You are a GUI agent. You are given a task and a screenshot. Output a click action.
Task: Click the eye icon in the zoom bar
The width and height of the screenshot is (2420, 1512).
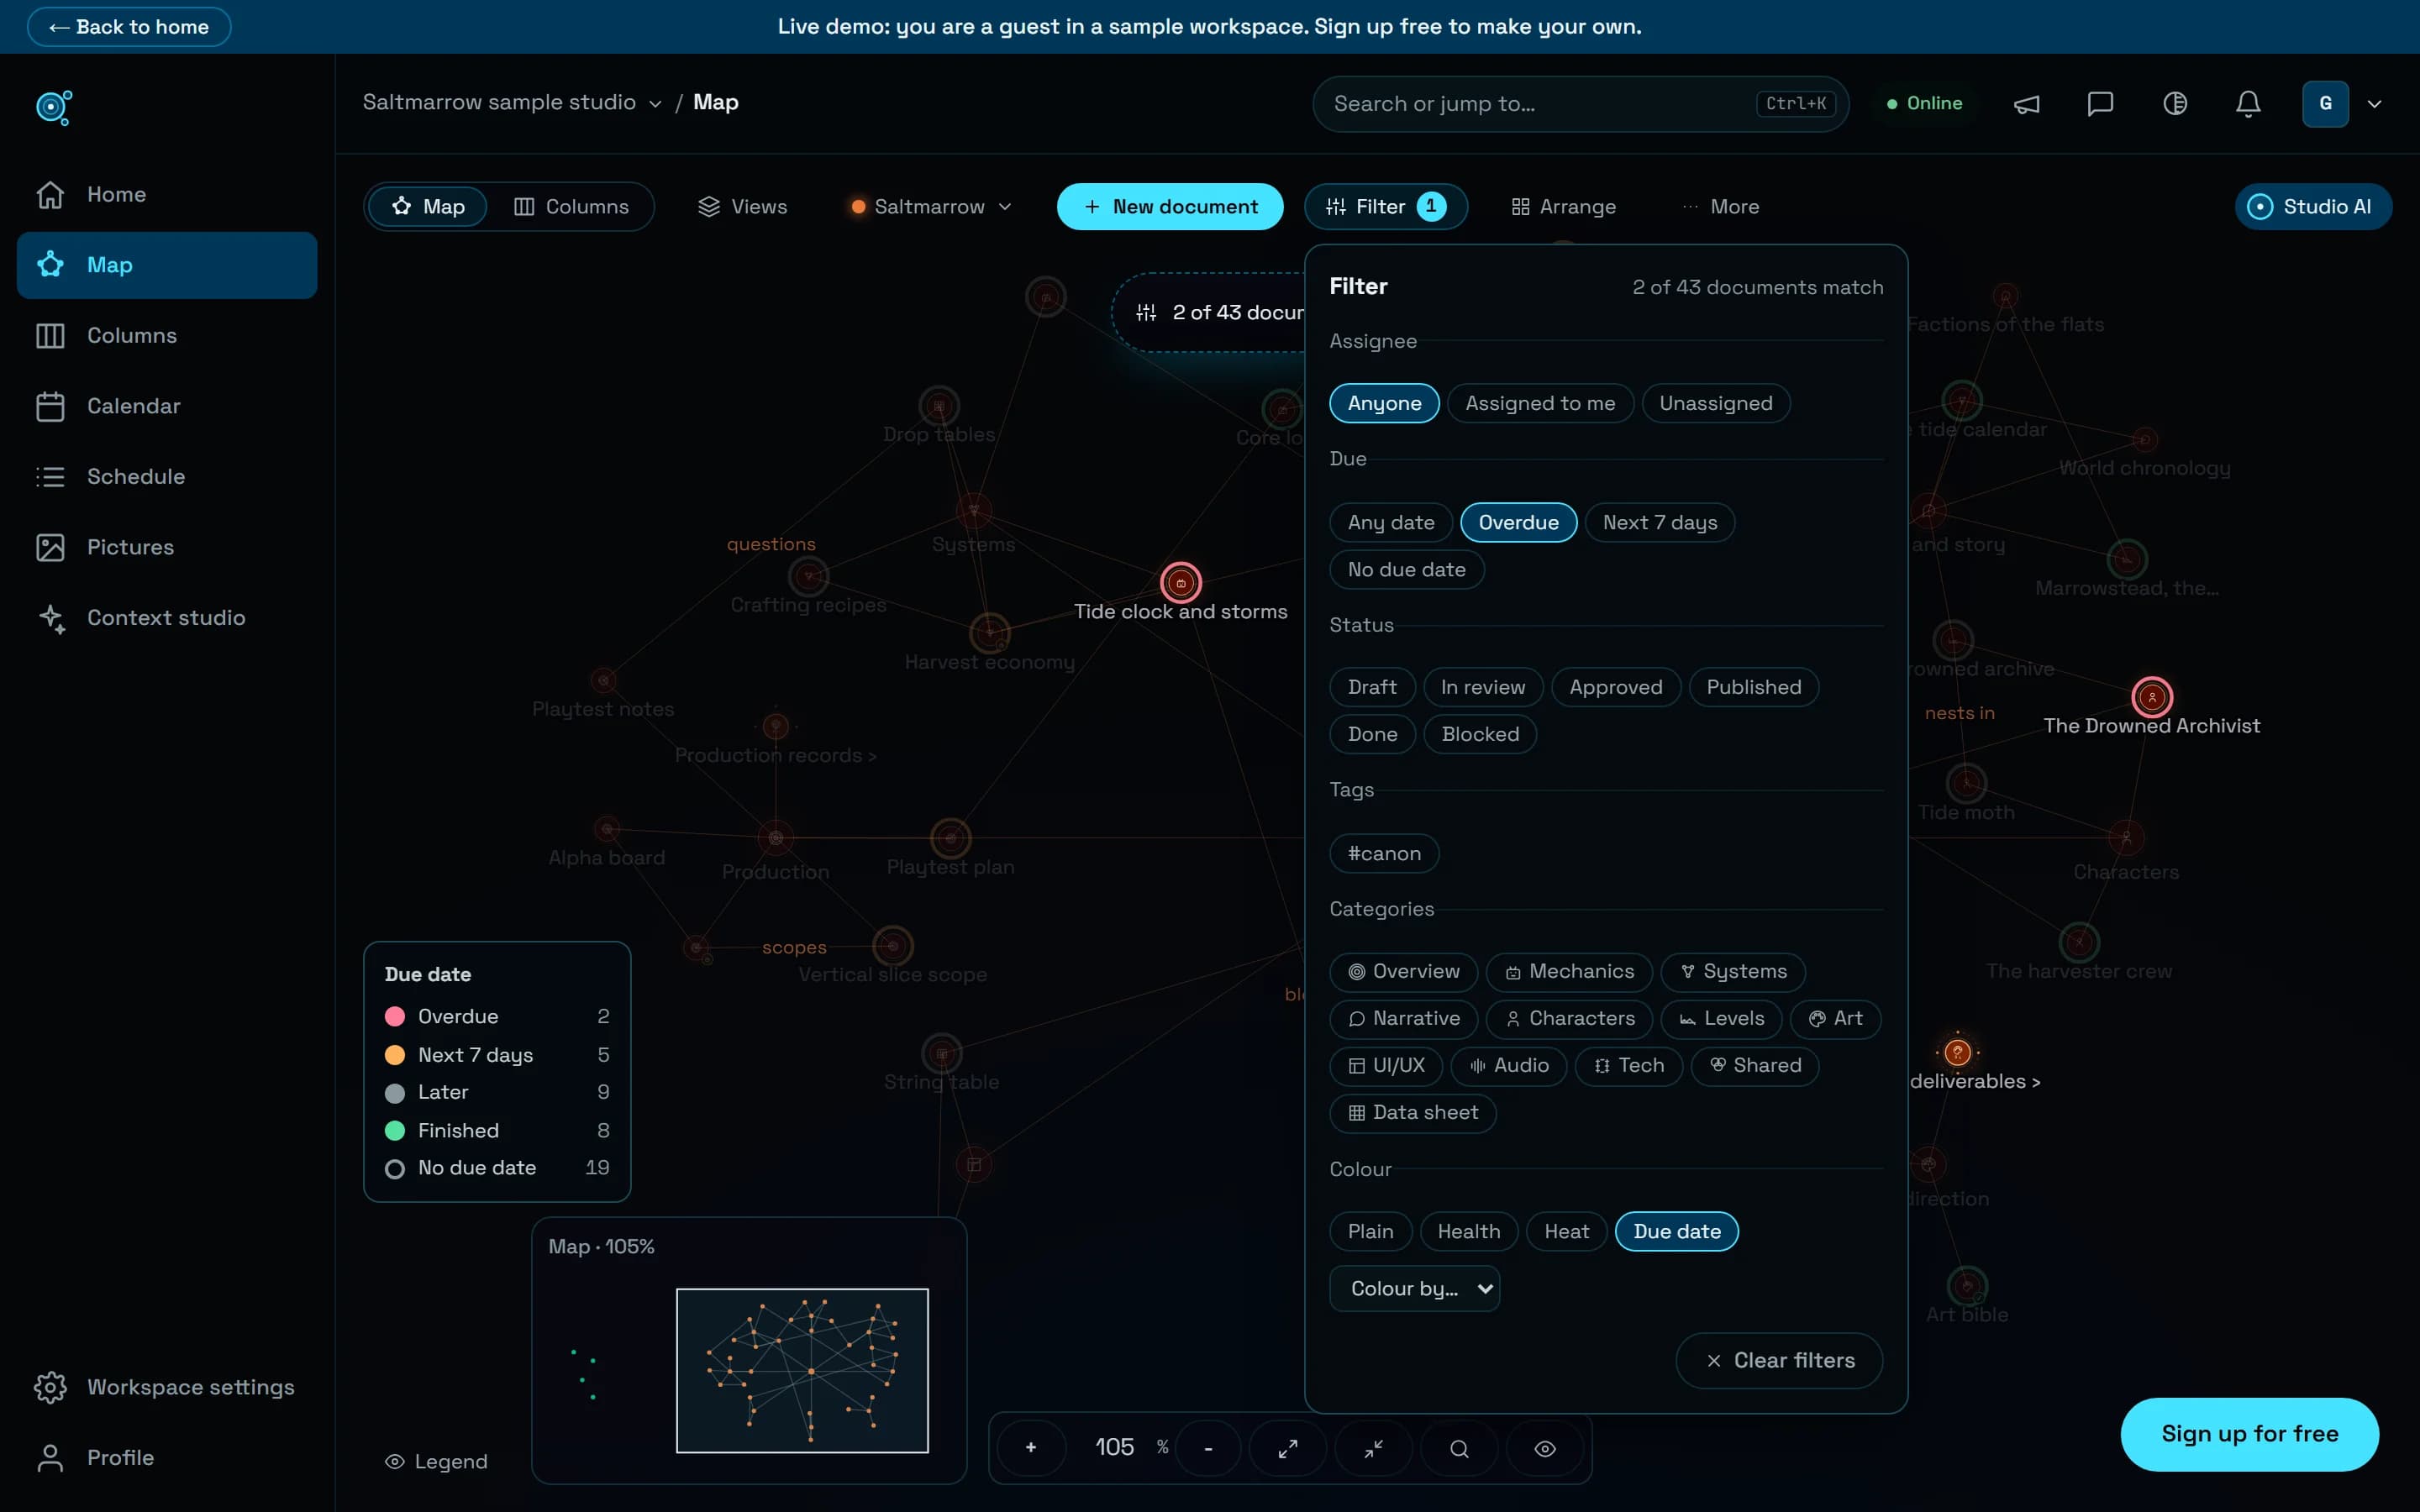click(1545, 1448)
